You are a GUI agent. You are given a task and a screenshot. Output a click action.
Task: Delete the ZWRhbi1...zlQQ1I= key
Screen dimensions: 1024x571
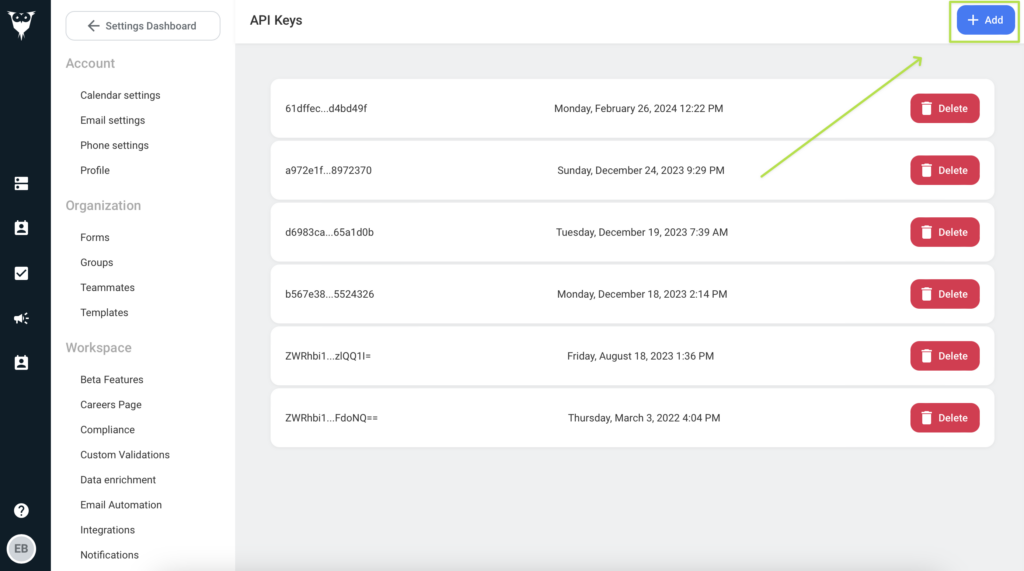[944, 356]
